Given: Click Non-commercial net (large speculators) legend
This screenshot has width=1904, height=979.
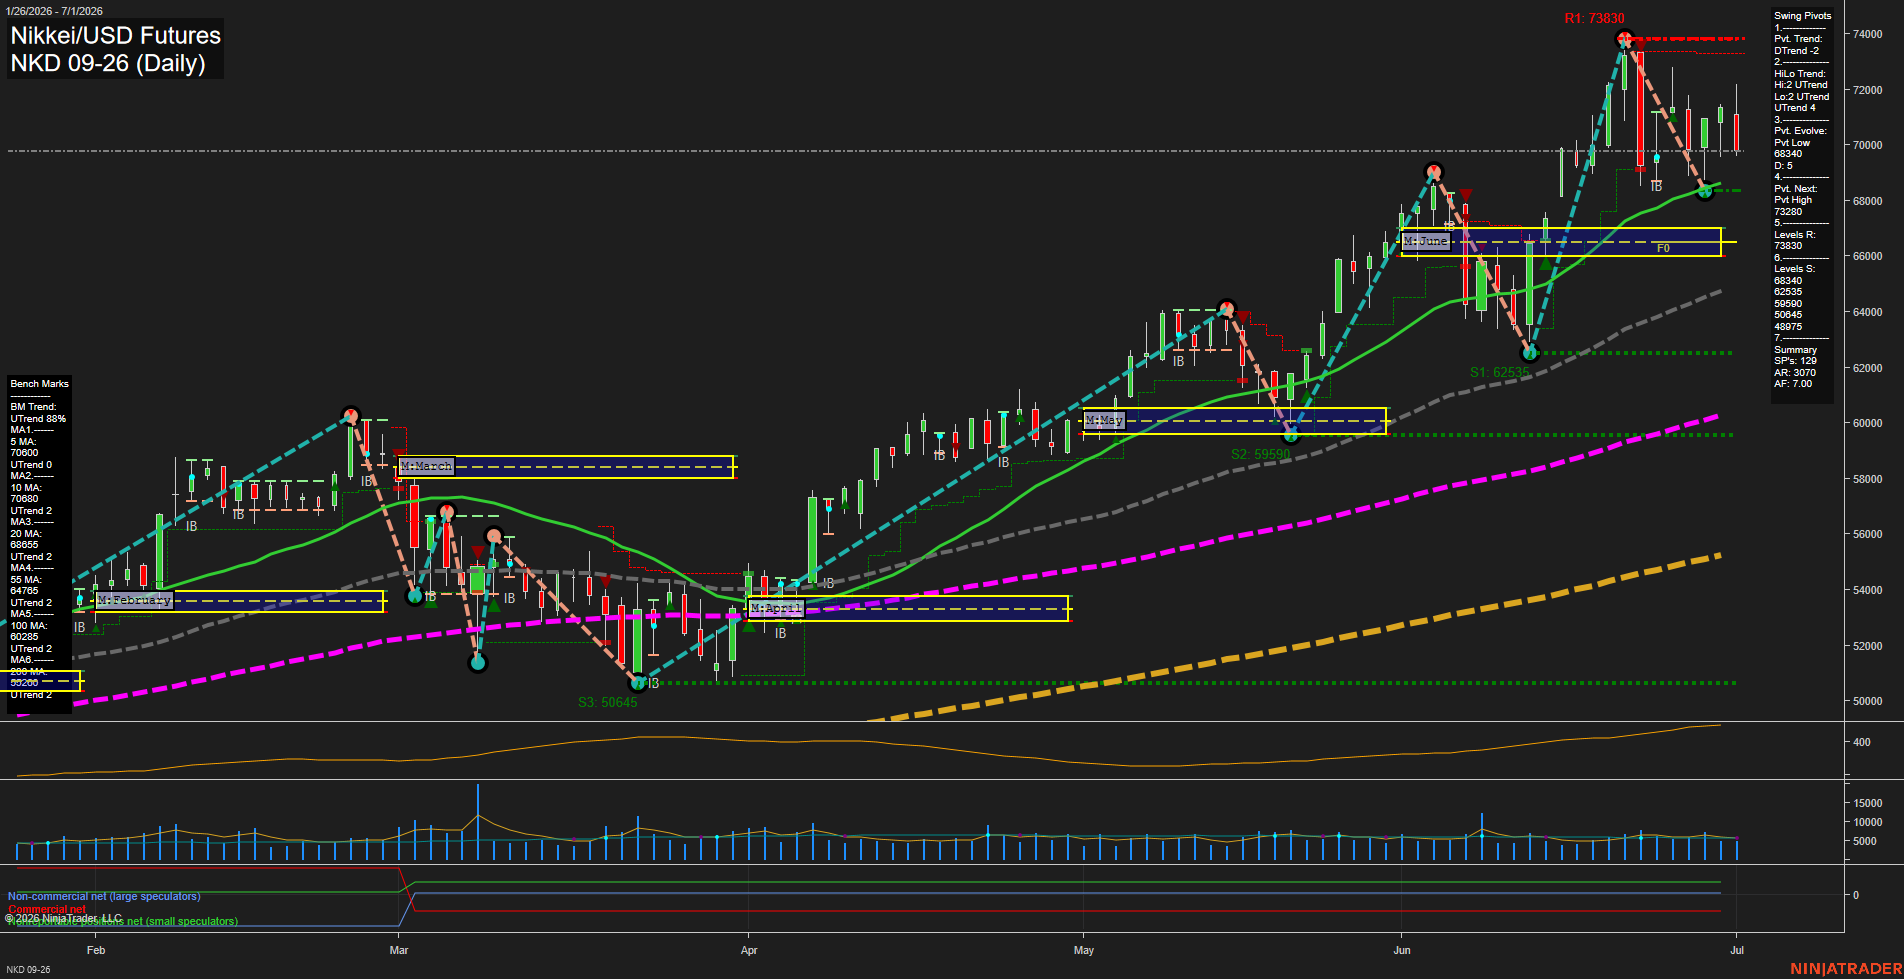Looking at the screenshot, I should (x=104, y=897).
